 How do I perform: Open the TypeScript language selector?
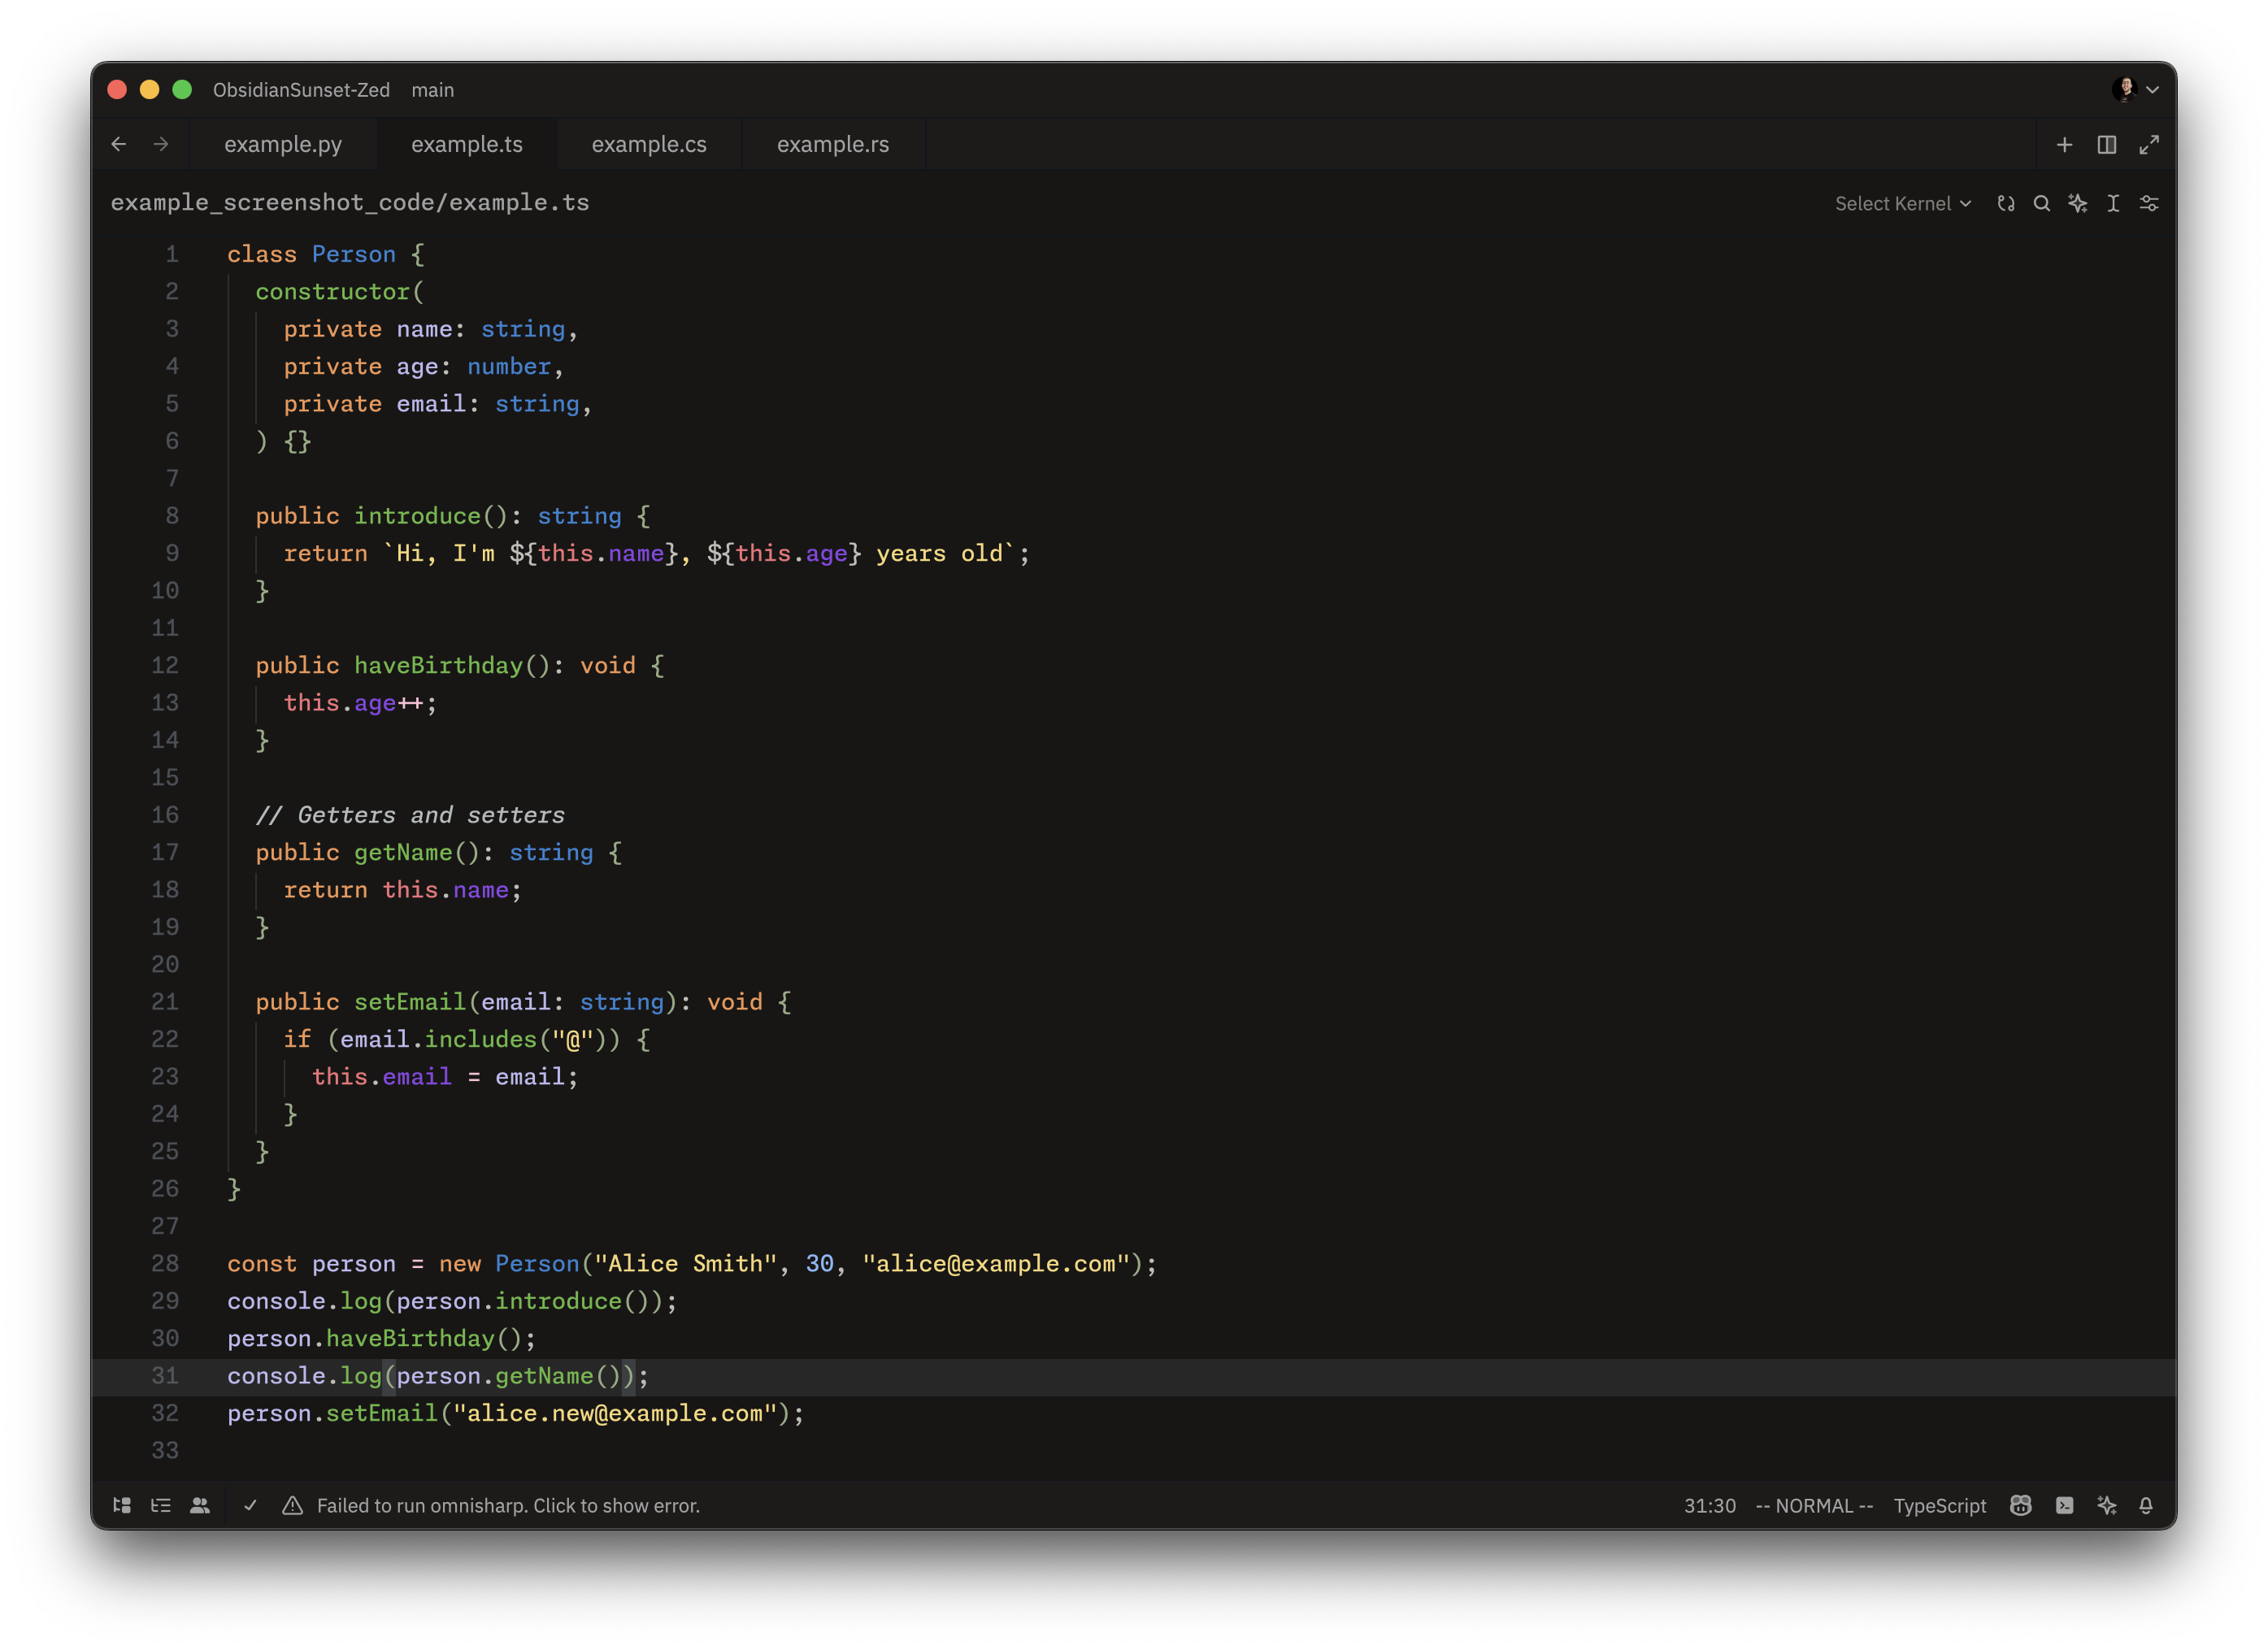coord(1939,1505)
